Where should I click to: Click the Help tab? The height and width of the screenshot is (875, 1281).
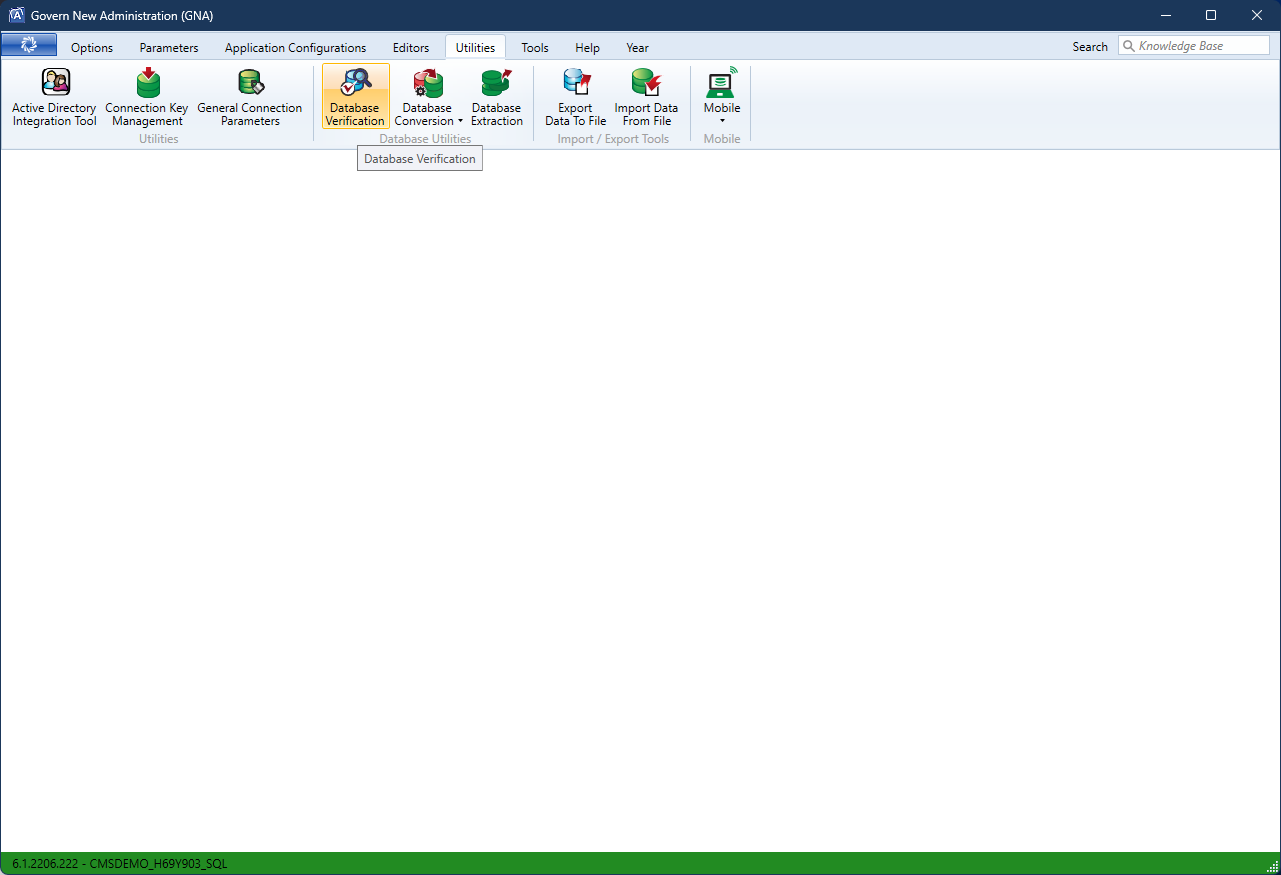[588, 48]
